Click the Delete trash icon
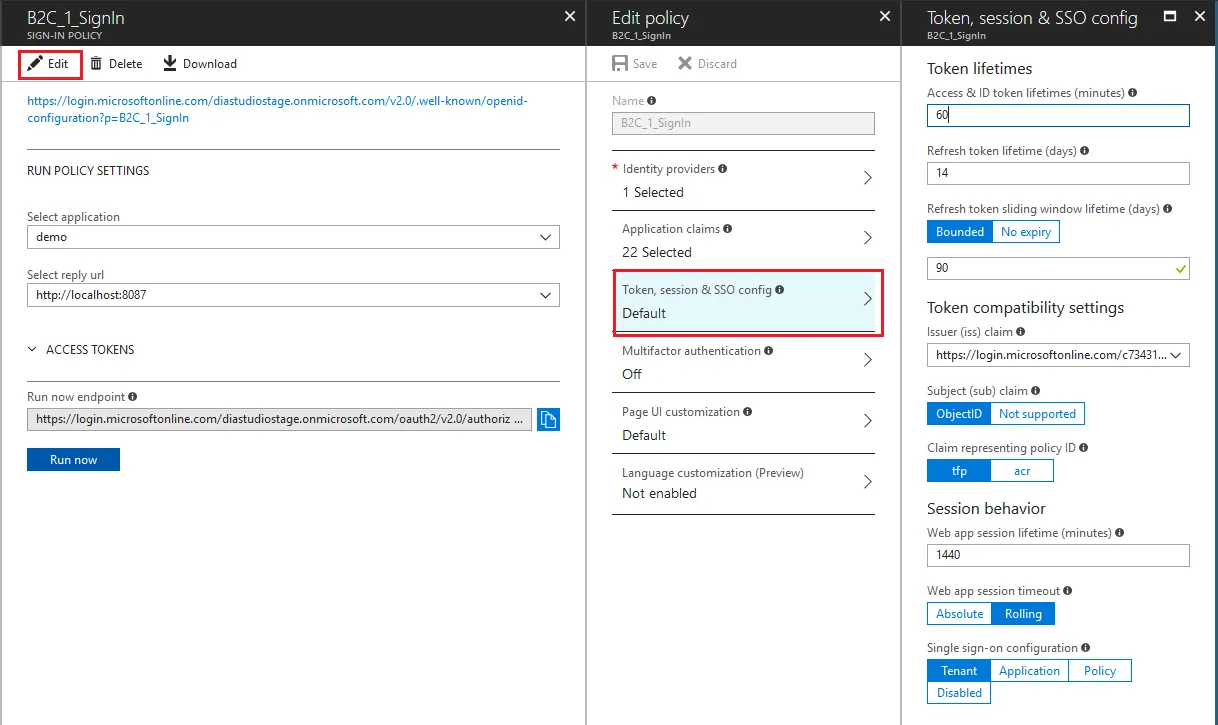Image resolution: width=1218 pixels, height=725 pixels. 96,64
